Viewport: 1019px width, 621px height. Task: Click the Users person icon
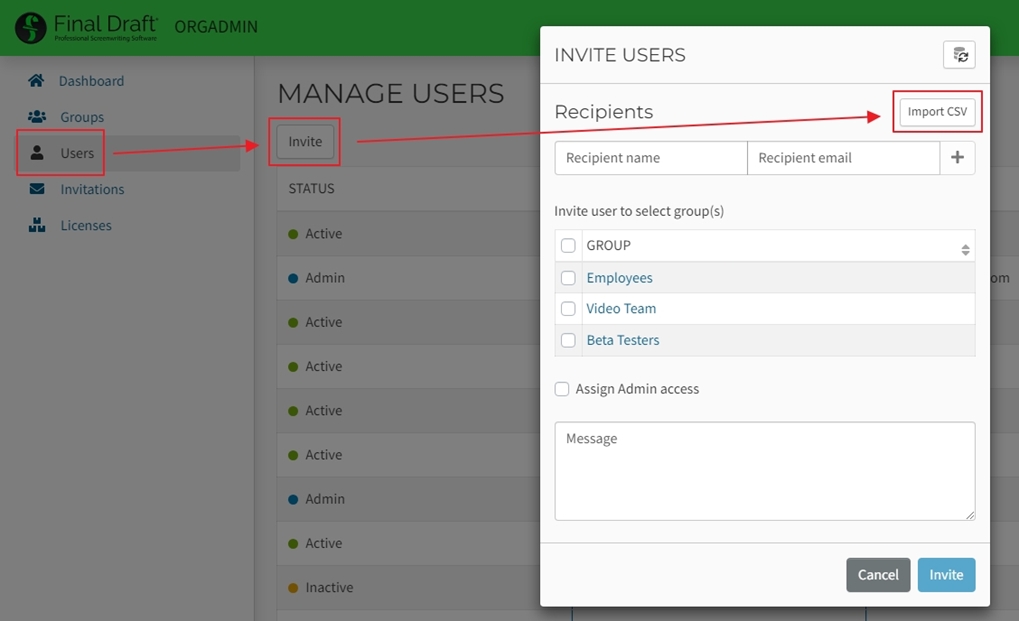tap(37, 153)
